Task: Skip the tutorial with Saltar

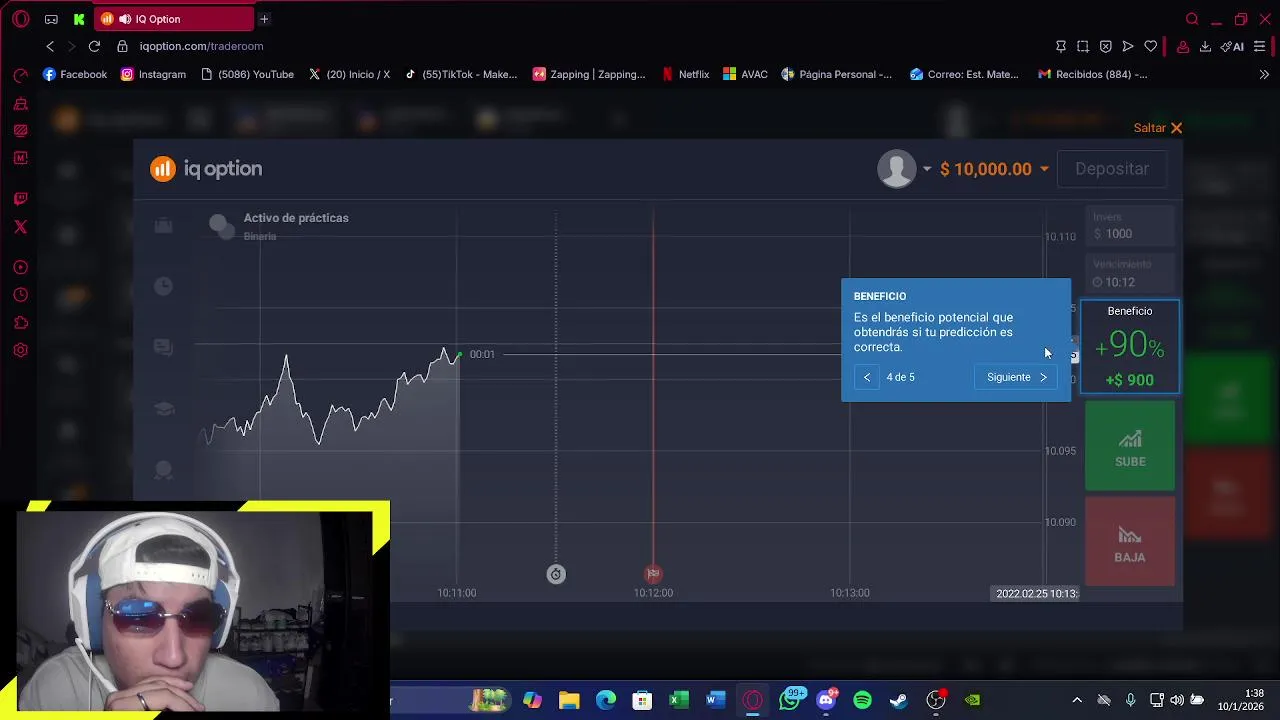Action: pyautogui.click(x=1158, y=128)
